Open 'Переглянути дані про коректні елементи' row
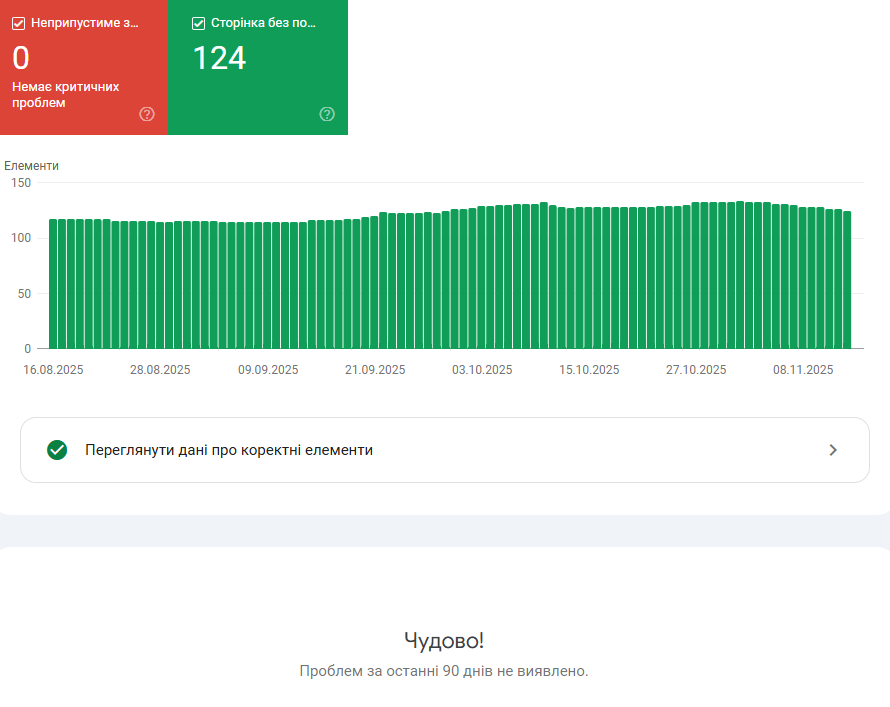 pos(445,450)
